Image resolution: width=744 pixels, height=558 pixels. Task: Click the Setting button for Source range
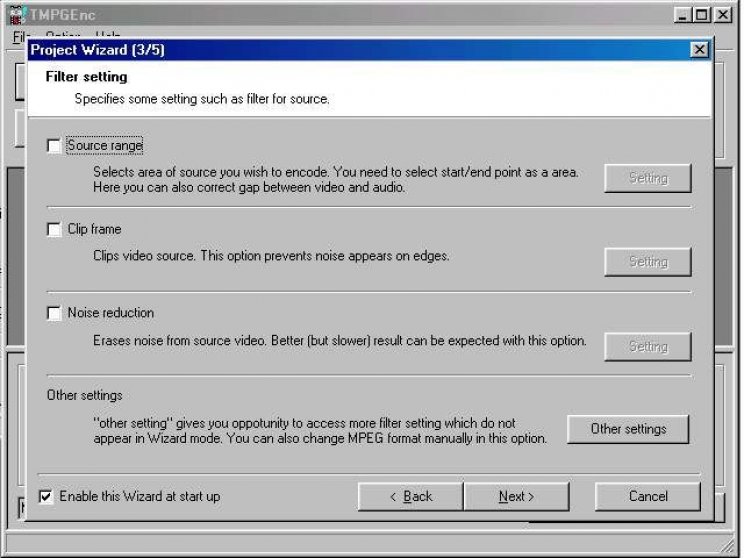pos(648,178)
